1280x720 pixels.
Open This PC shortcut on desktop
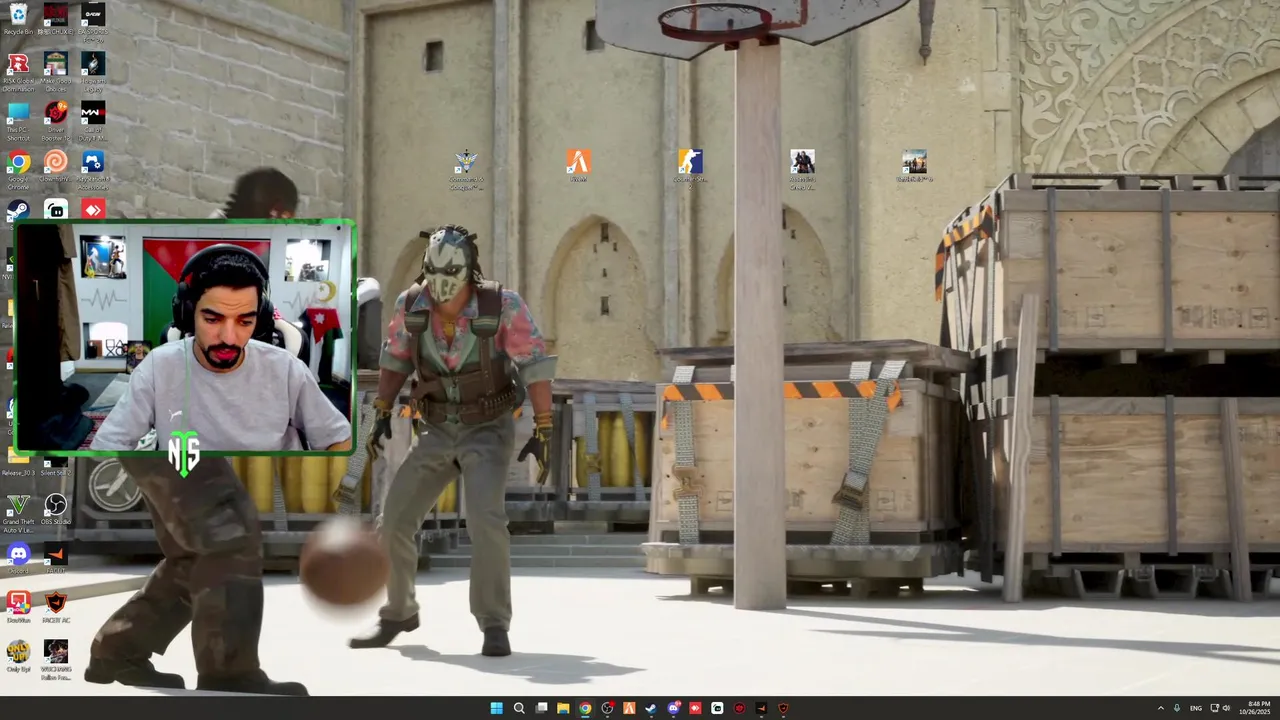click(18, 118)
